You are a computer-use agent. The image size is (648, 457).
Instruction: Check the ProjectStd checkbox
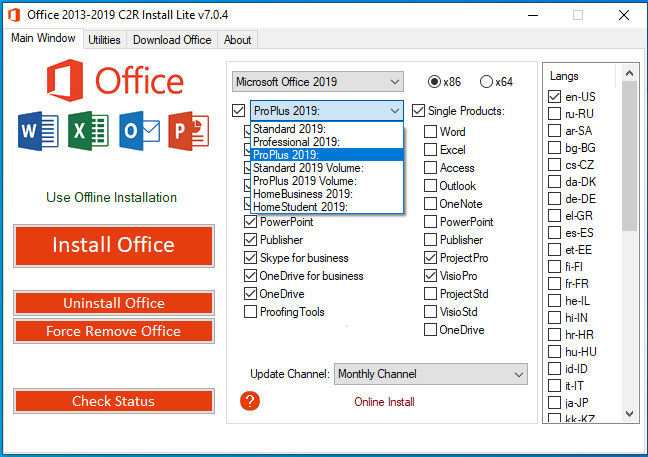click(x=430, y=294)
